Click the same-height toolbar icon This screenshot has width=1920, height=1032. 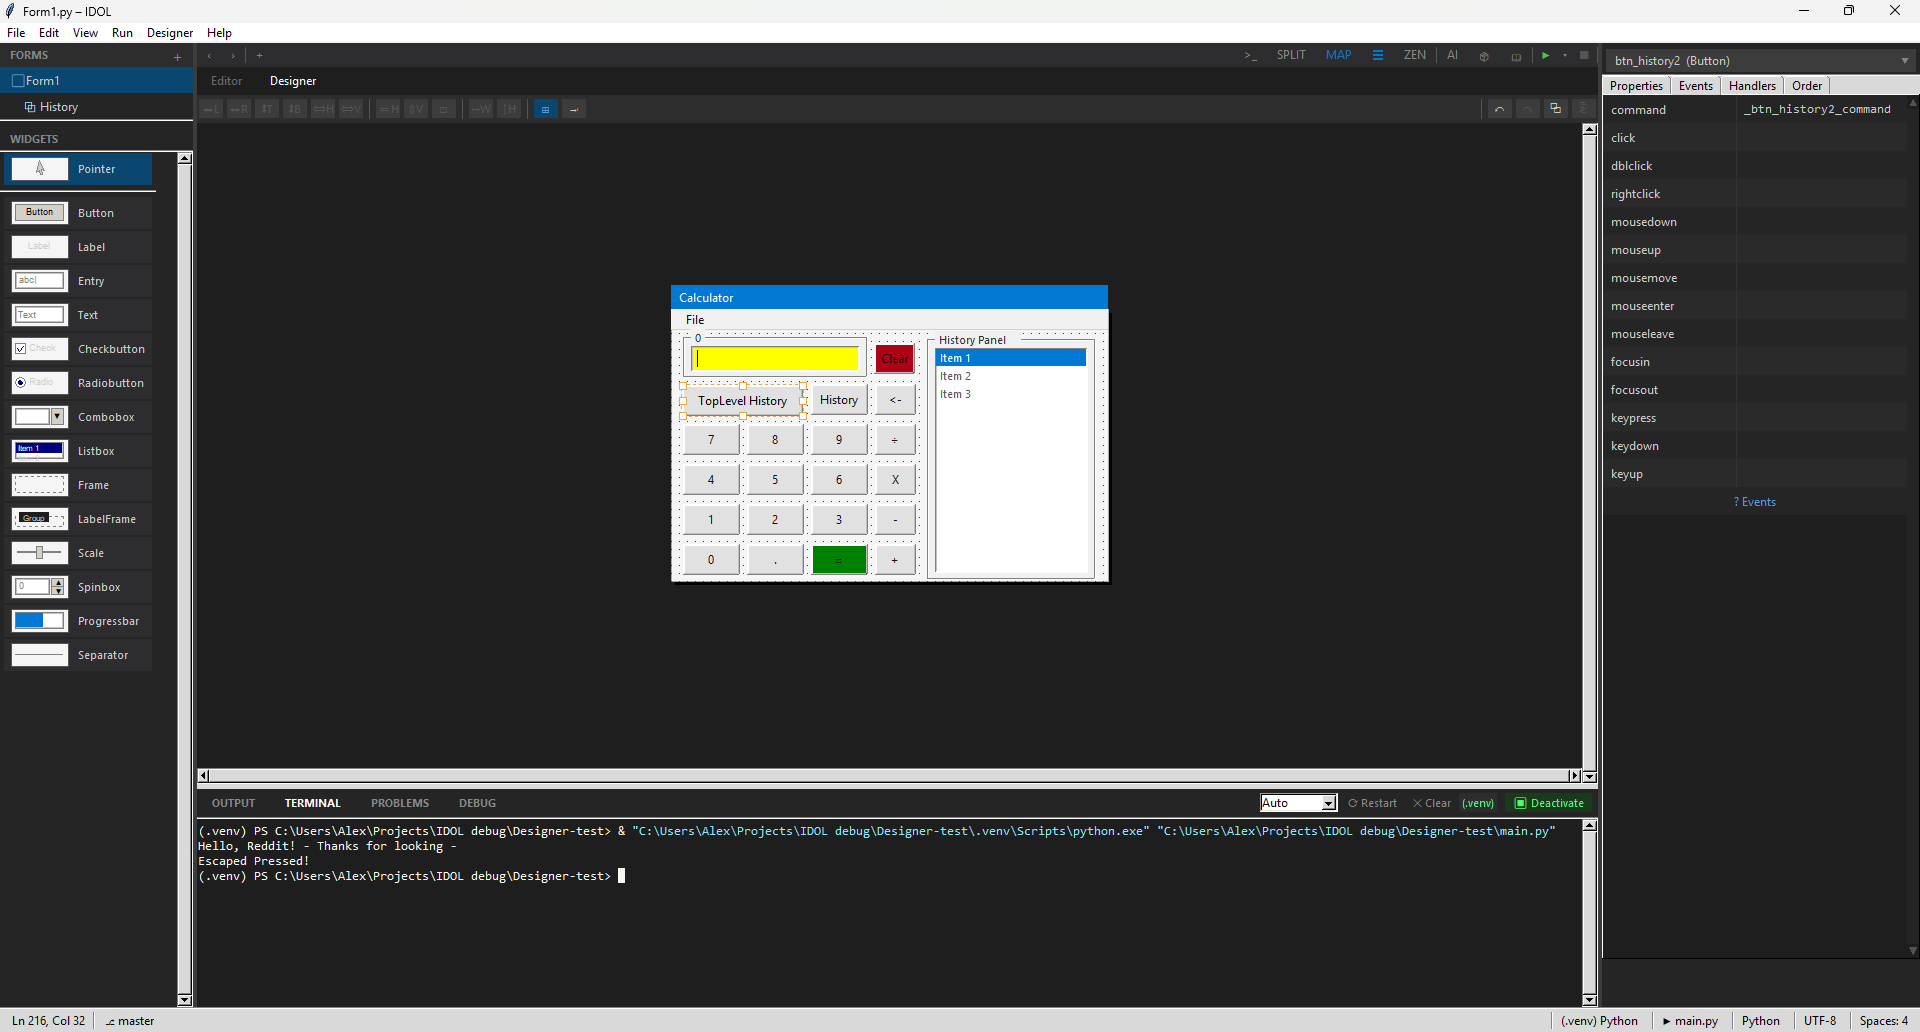(x=510, y=109)
